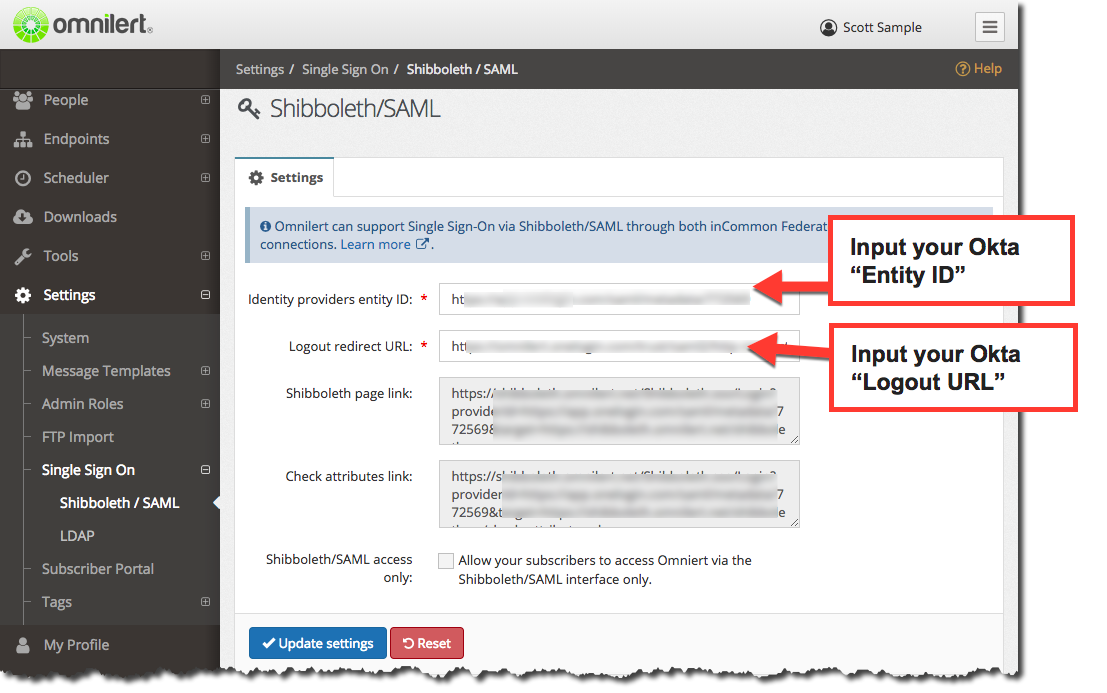Click the Downloads cloud icon

coord(23,217)
